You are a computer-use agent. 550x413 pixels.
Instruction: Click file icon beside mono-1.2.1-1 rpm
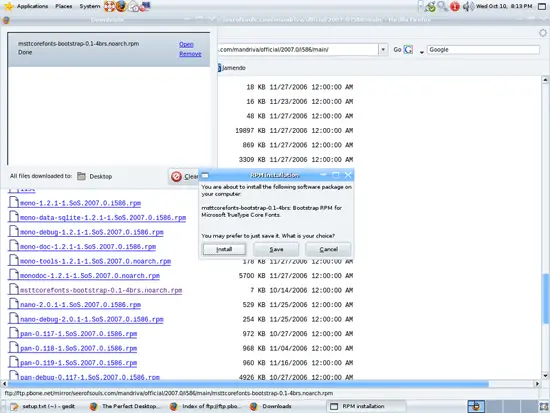[x=13, y=202]
